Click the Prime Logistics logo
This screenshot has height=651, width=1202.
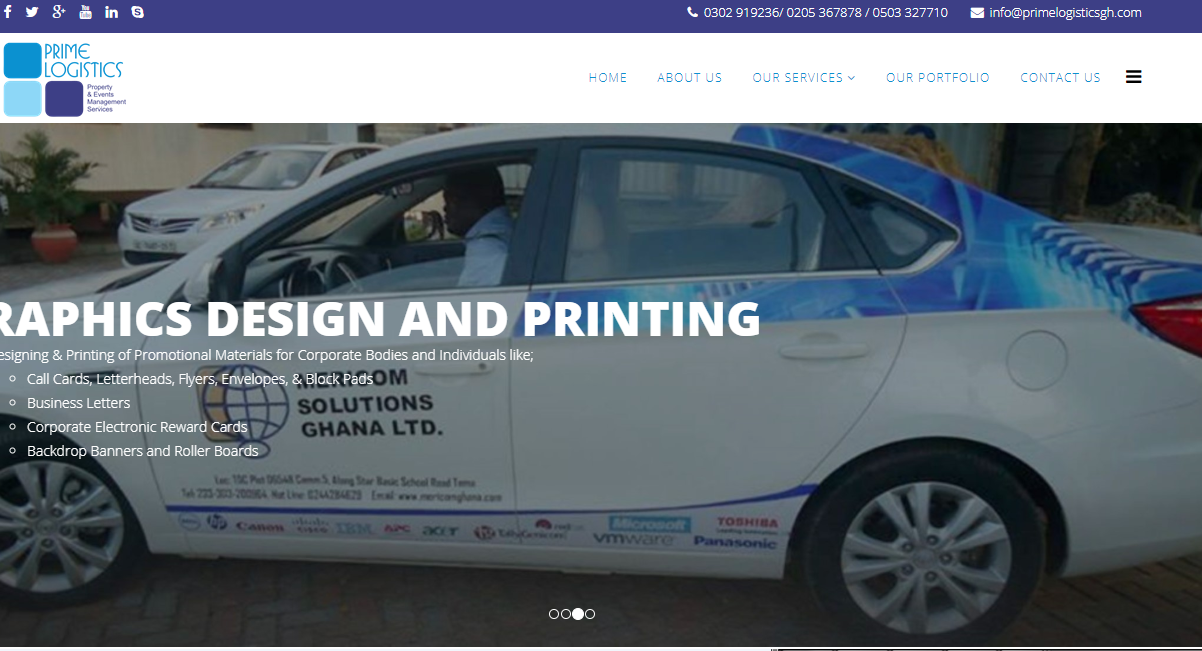pos(63,79)
